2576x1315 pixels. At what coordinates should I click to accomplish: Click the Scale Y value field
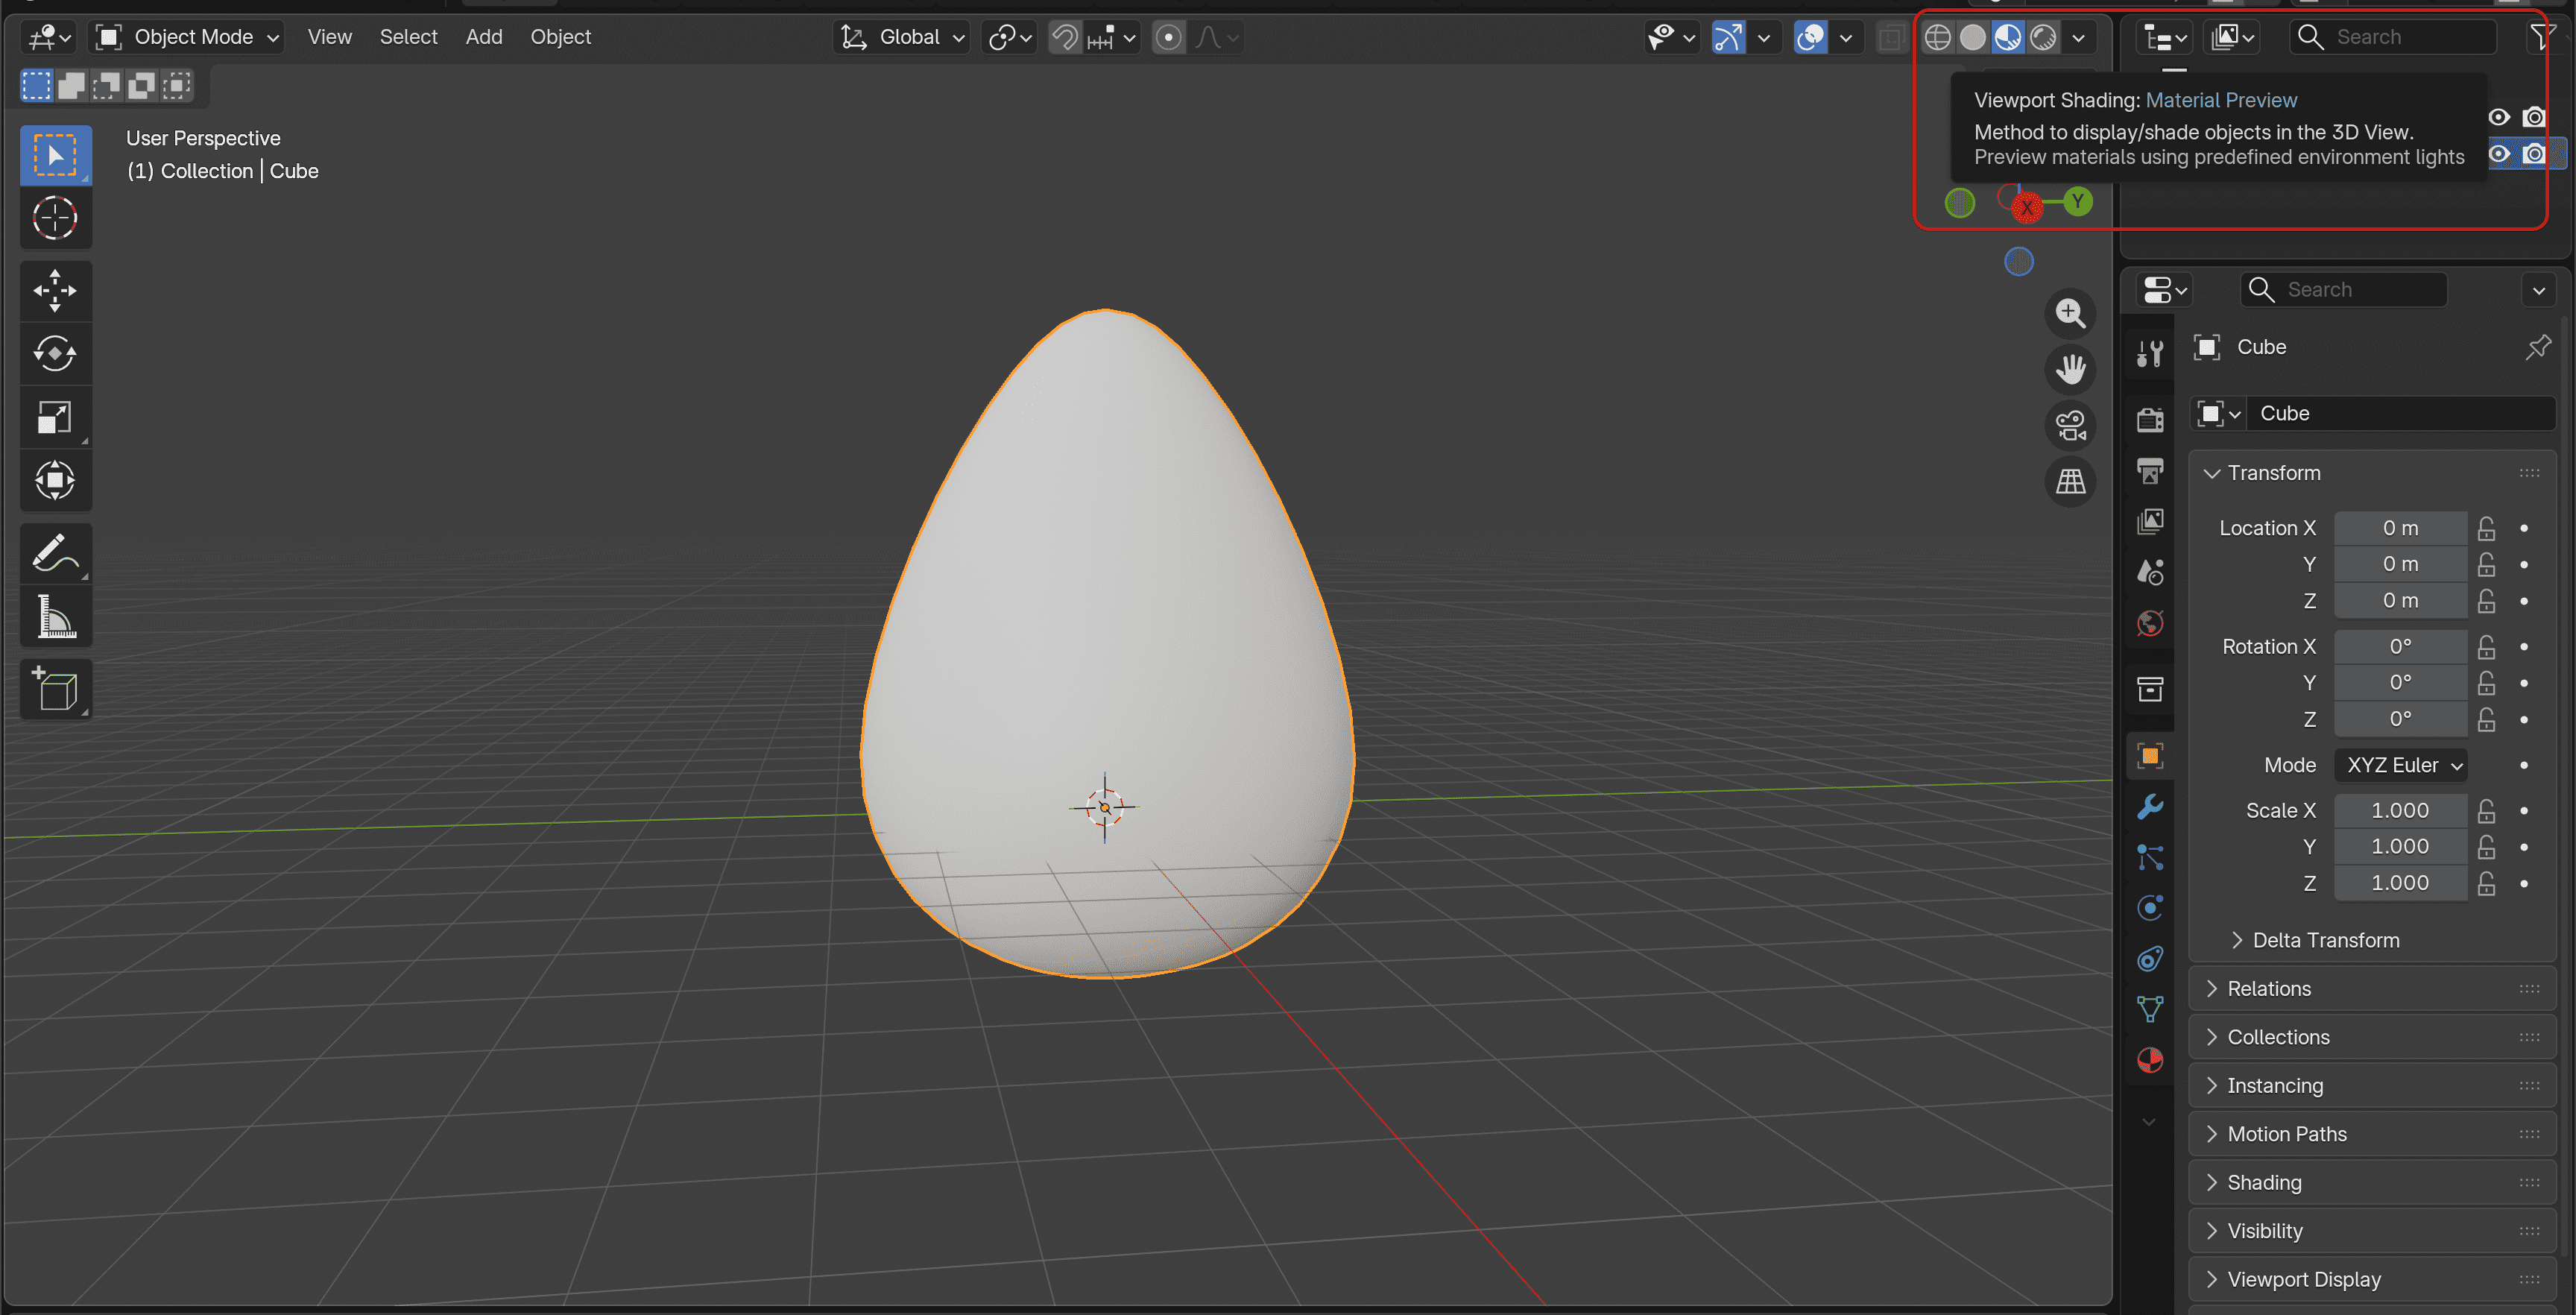[x=2400, y=847]
